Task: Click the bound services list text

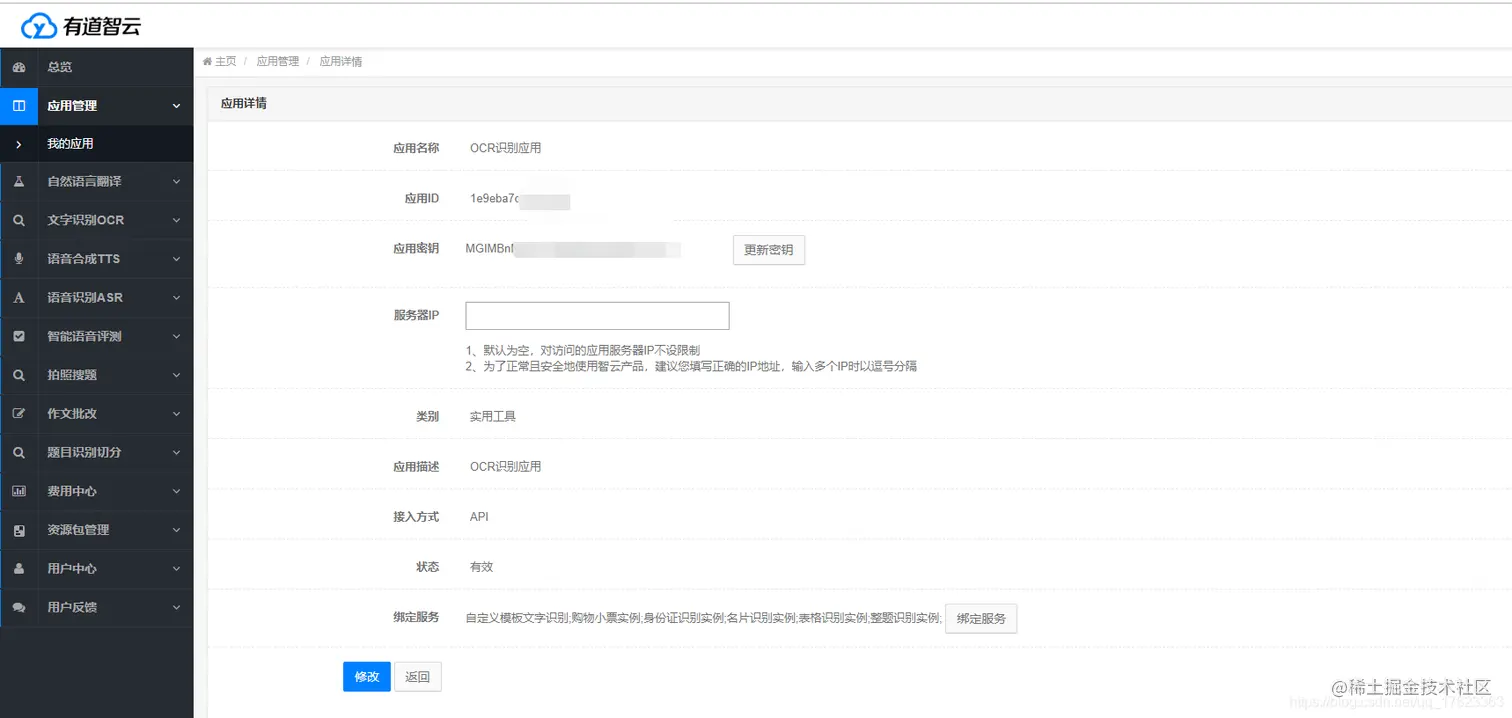Action: click(704, 618)
